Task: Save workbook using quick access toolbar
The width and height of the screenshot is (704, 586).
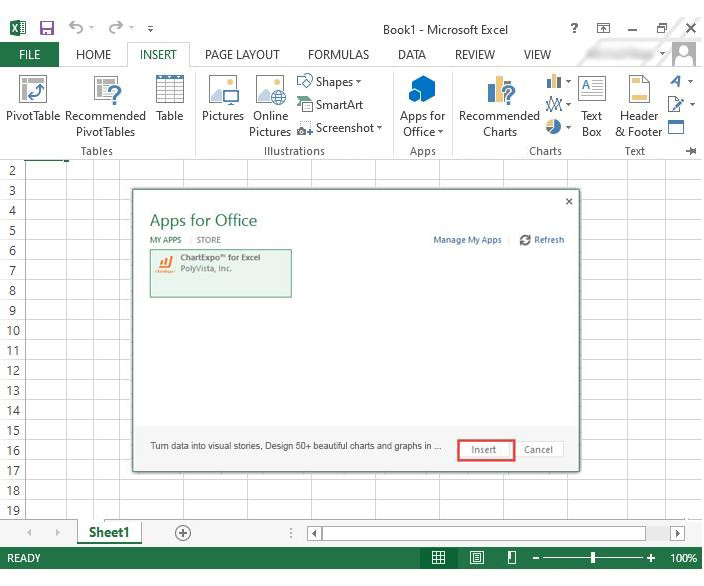Action: (x=47, y=28)
